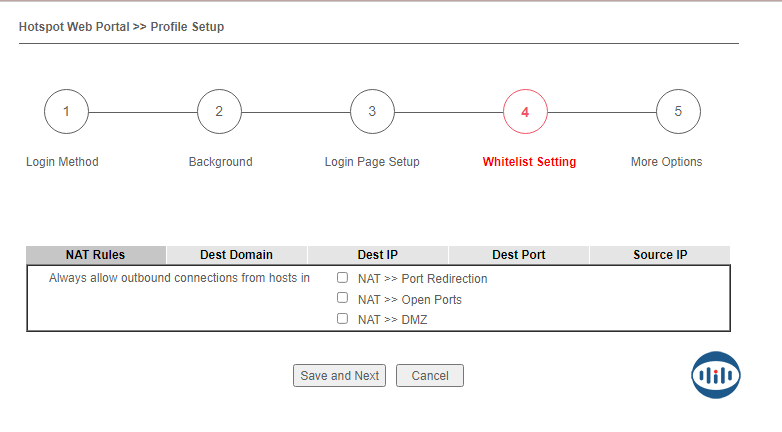Screen dimensions: 782x432
Task: Show the Dest Port tab
Action: pyautogui.click(x=519, y=255)
